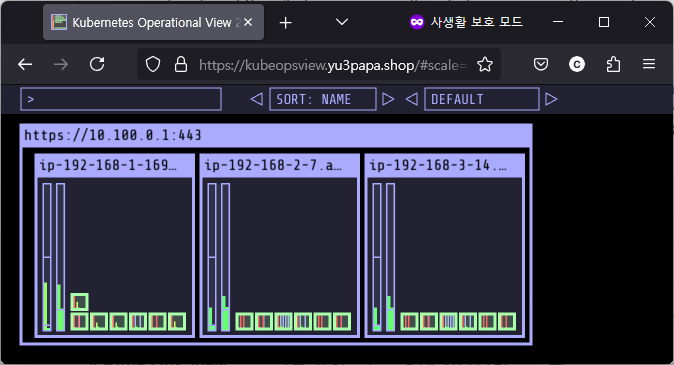
Task: Inspect memory bar of ip-192-168-1-169 node
Action: [x=61, y=257]
